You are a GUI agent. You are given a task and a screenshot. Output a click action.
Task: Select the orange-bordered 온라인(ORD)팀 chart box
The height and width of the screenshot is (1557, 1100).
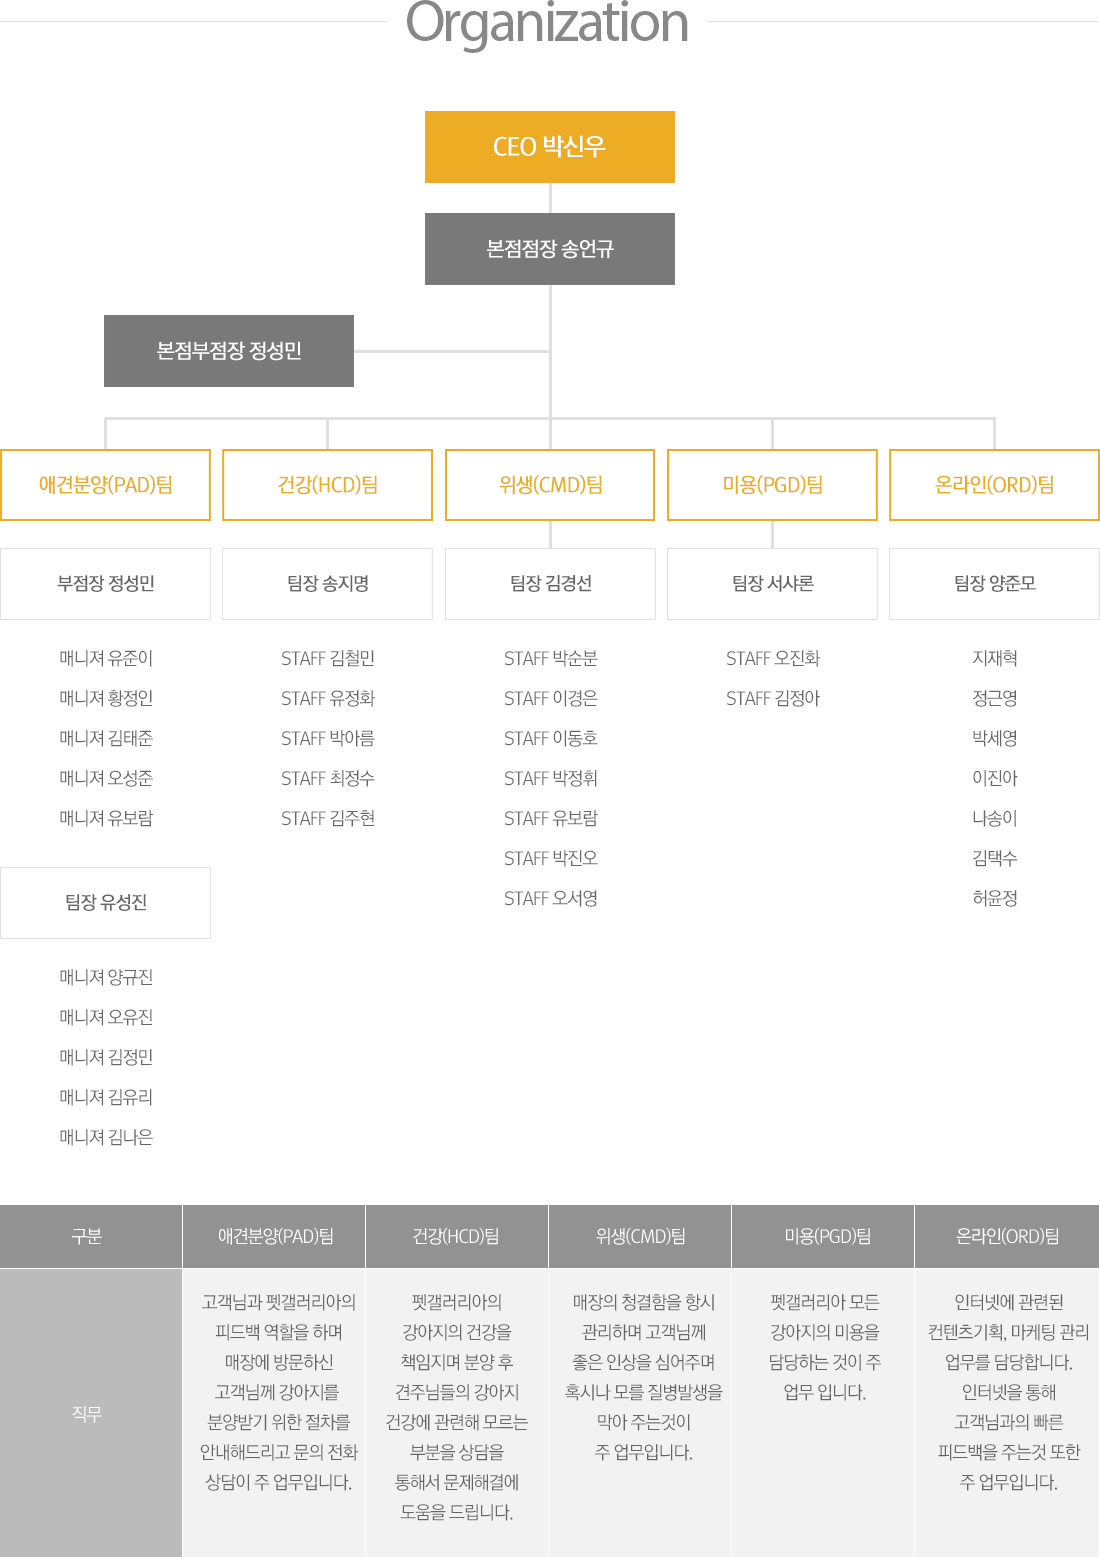994,485
